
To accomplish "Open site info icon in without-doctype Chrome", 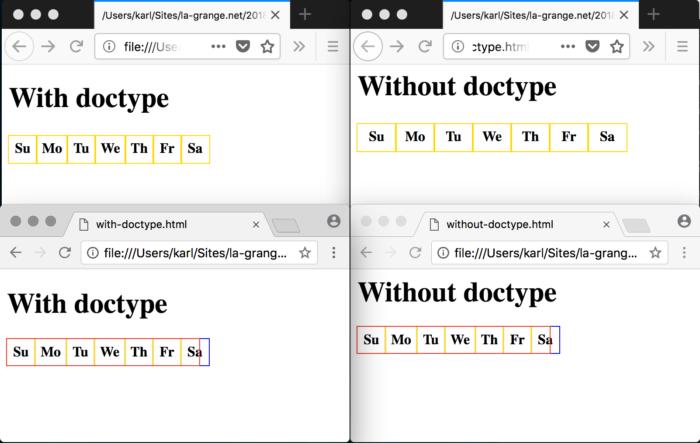I will tap(443, 253).
